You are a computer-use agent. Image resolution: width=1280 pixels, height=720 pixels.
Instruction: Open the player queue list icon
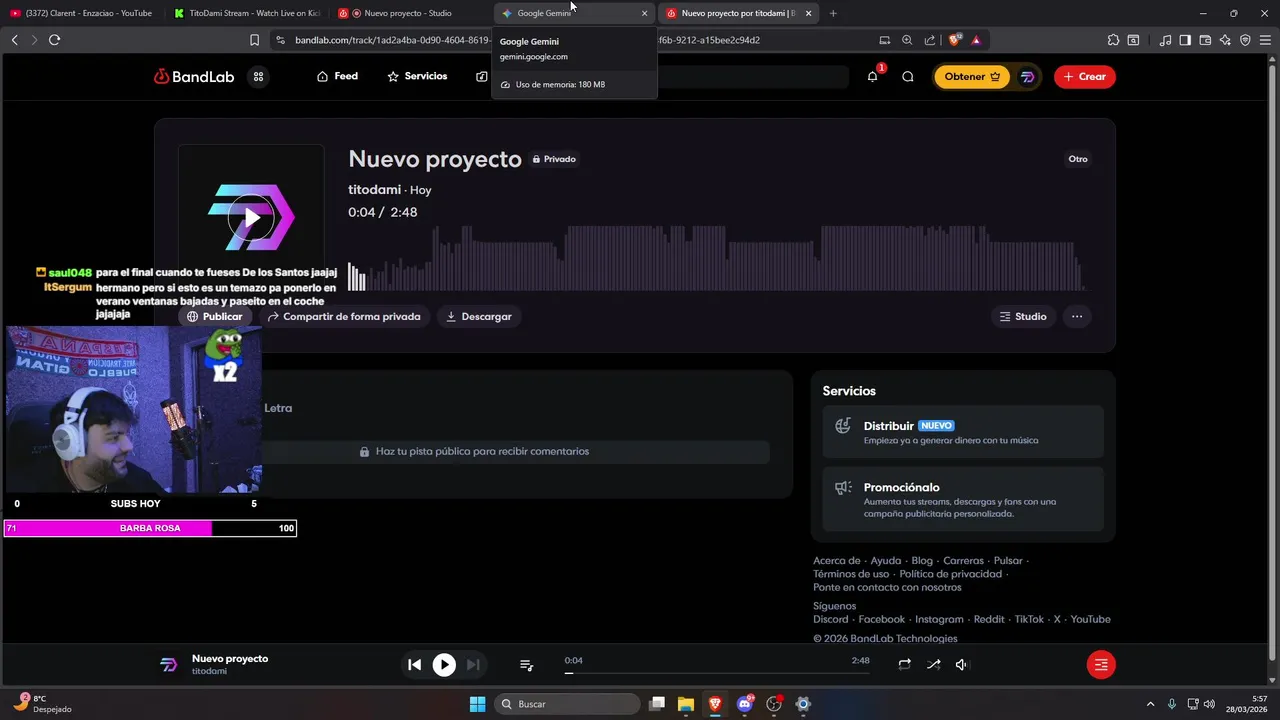coord(526,664)
